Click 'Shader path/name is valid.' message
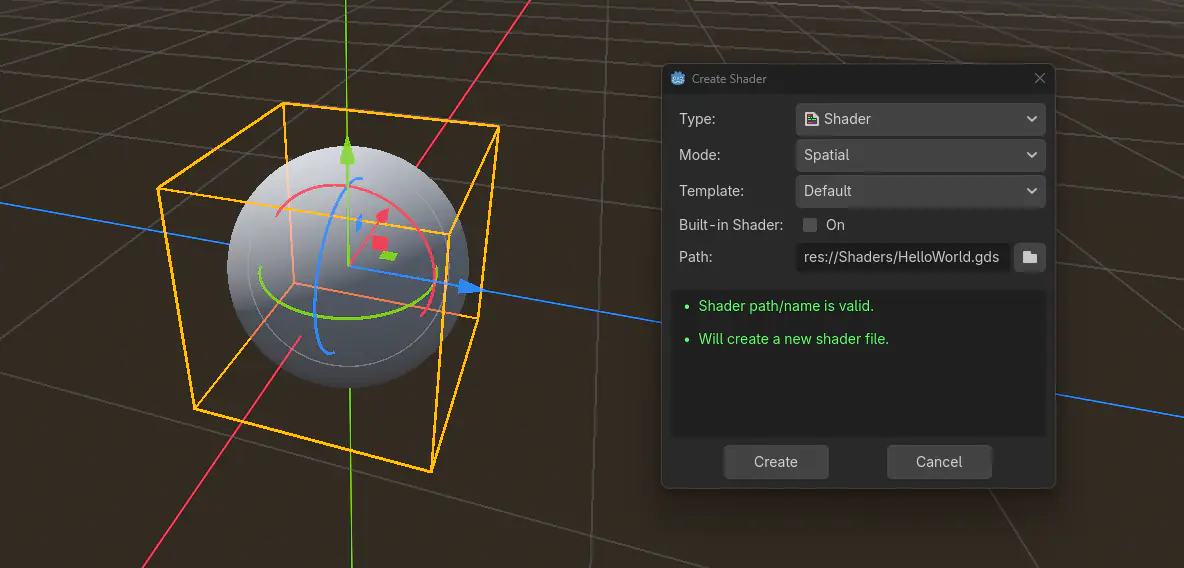The image size is (1184, 568). pos(786,306)
